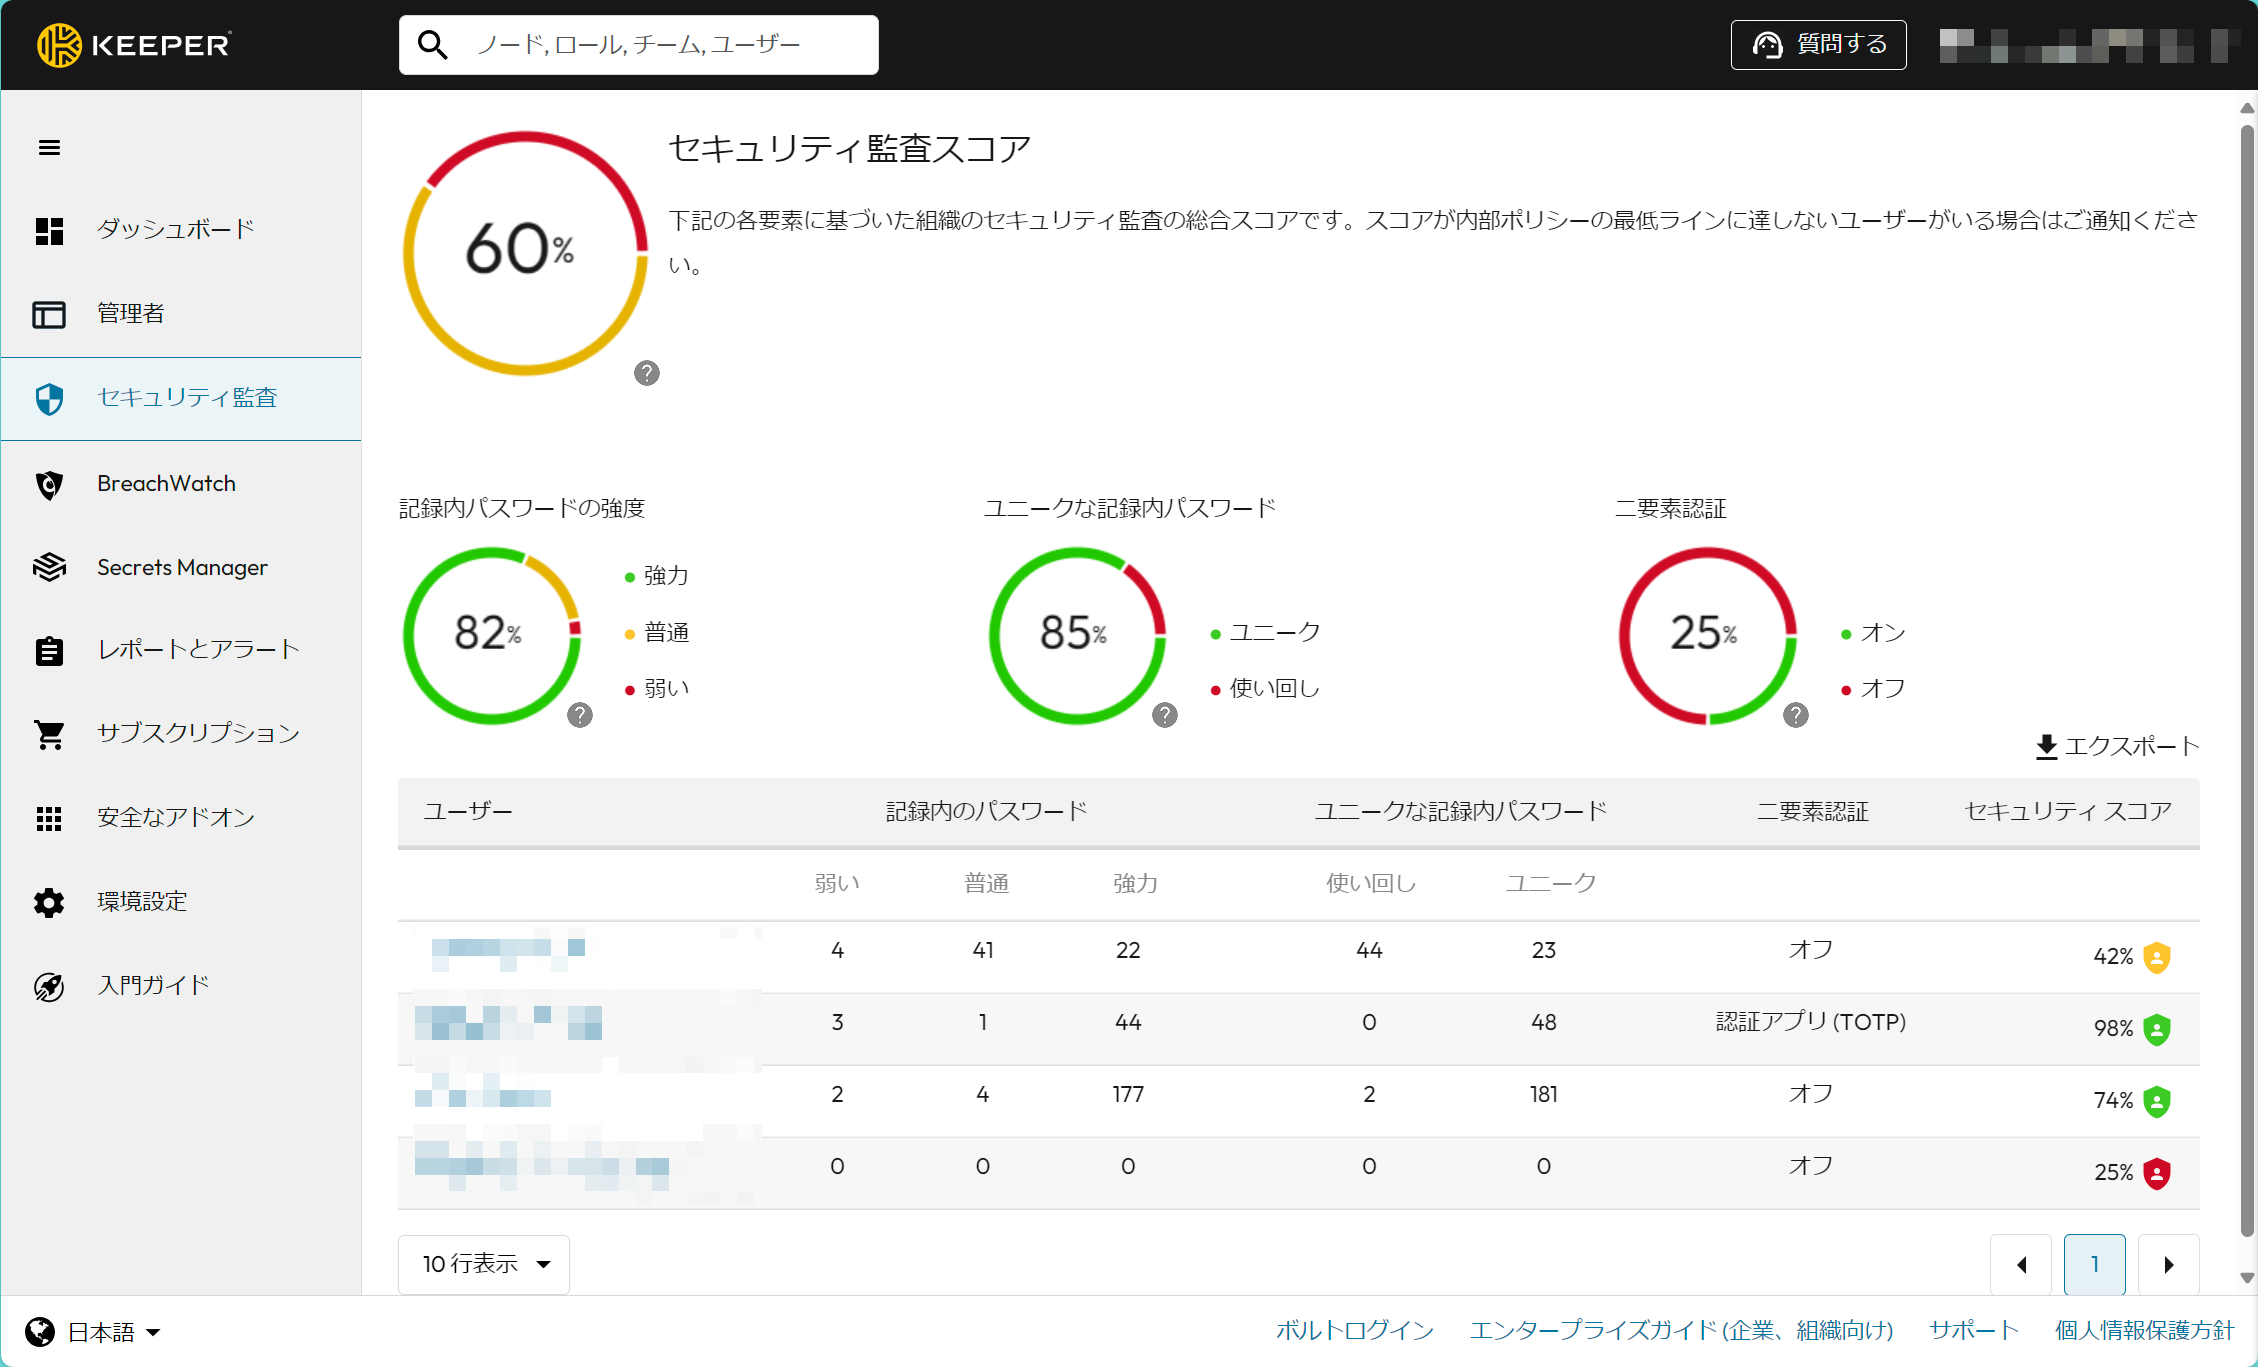2258x1367 pixels.
Task: Open 管理者 from the sidebar menu
Action: tap(130, 314)
